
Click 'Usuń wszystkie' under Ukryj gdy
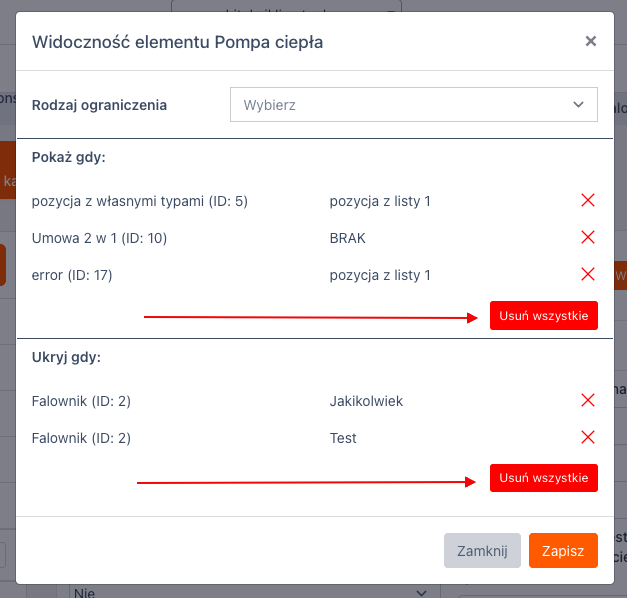(543, 478)
